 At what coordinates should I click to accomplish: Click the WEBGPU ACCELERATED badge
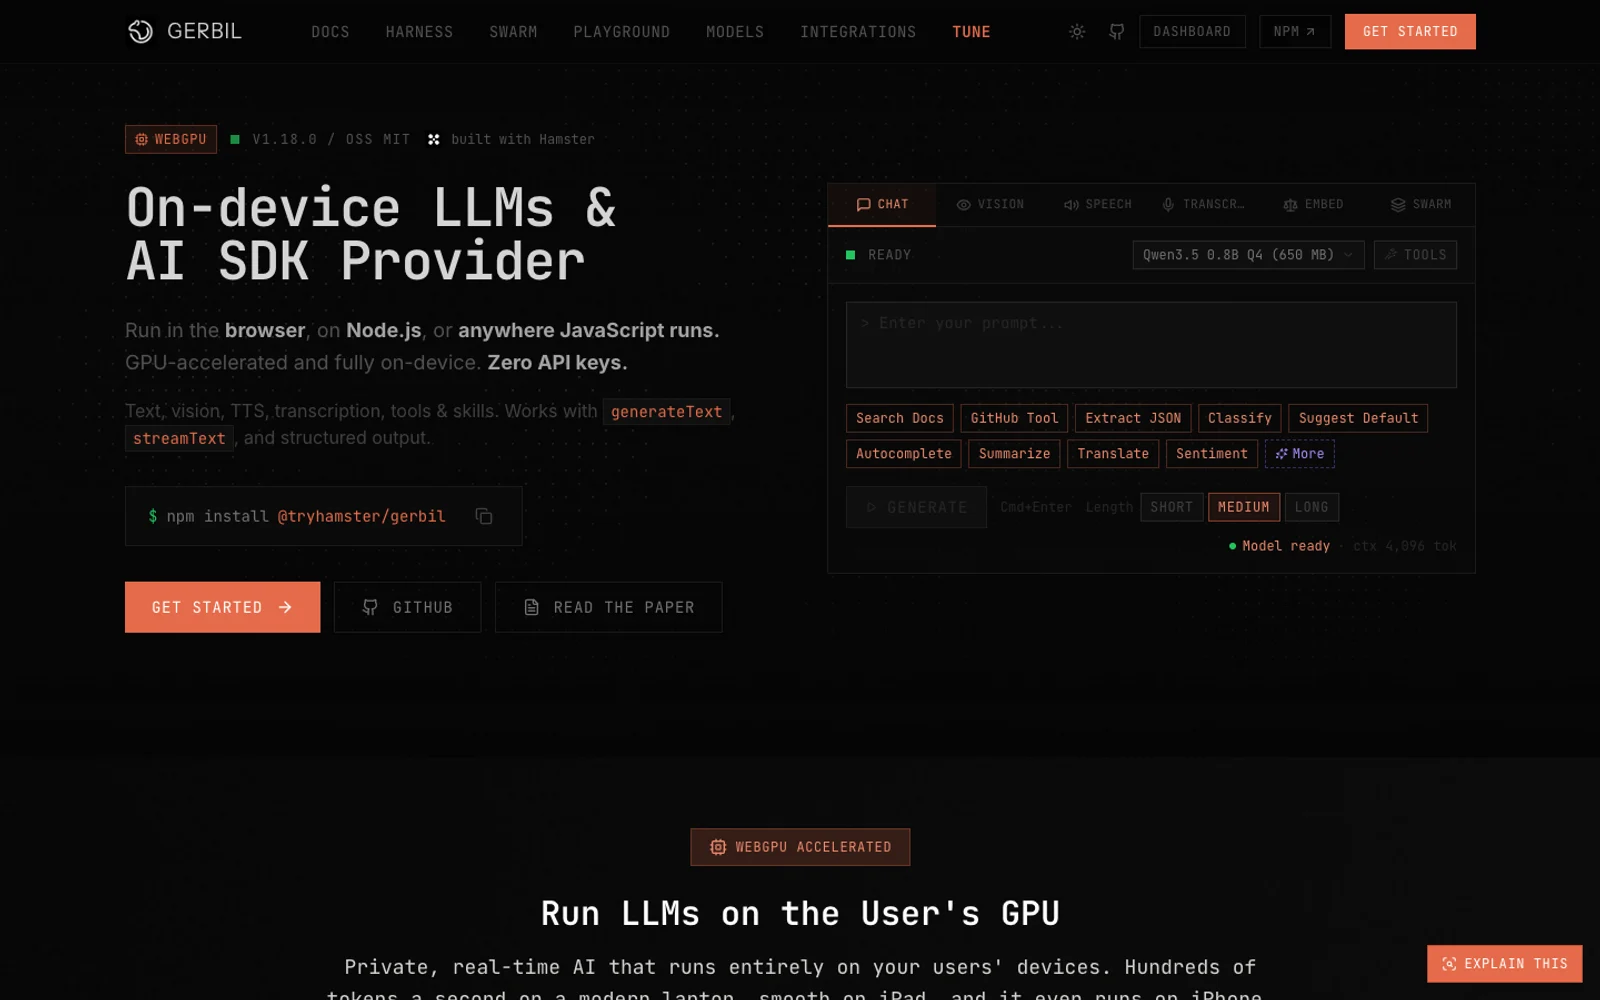point(800,847)
